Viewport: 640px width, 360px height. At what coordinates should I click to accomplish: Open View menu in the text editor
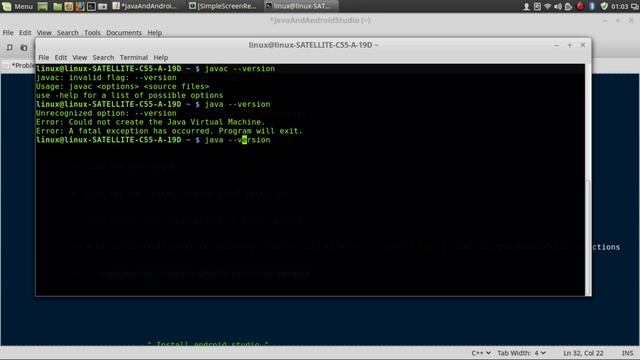[x=44, y=33]
